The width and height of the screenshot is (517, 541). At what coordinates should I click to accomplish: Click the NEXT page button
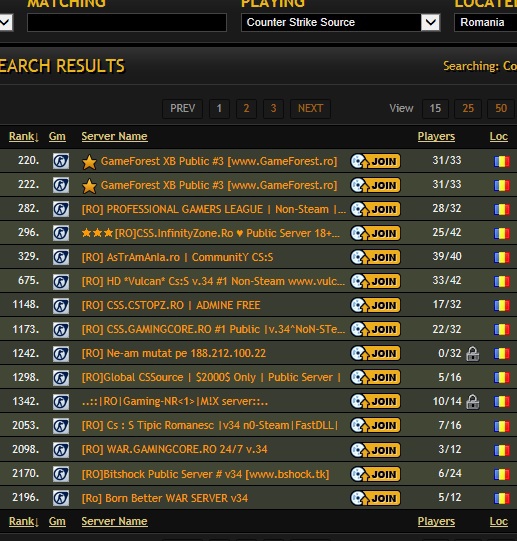(310, 109)
